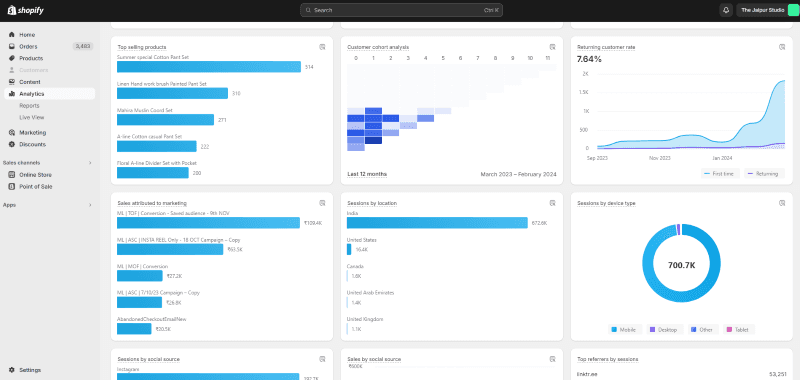
Task: Toggle the Tablet legend entry
Action: point(738,330)
